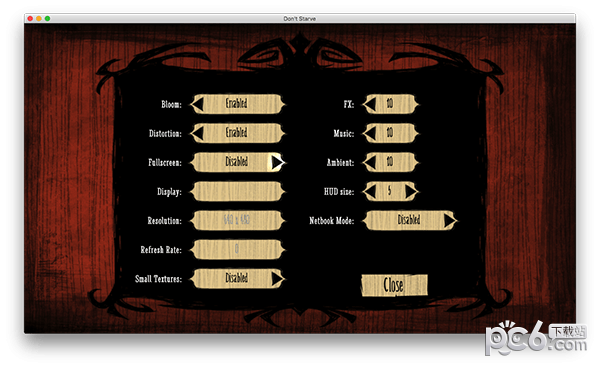
Task: Click the right arrow on Small Textures setting
Action: click(277, 279)
